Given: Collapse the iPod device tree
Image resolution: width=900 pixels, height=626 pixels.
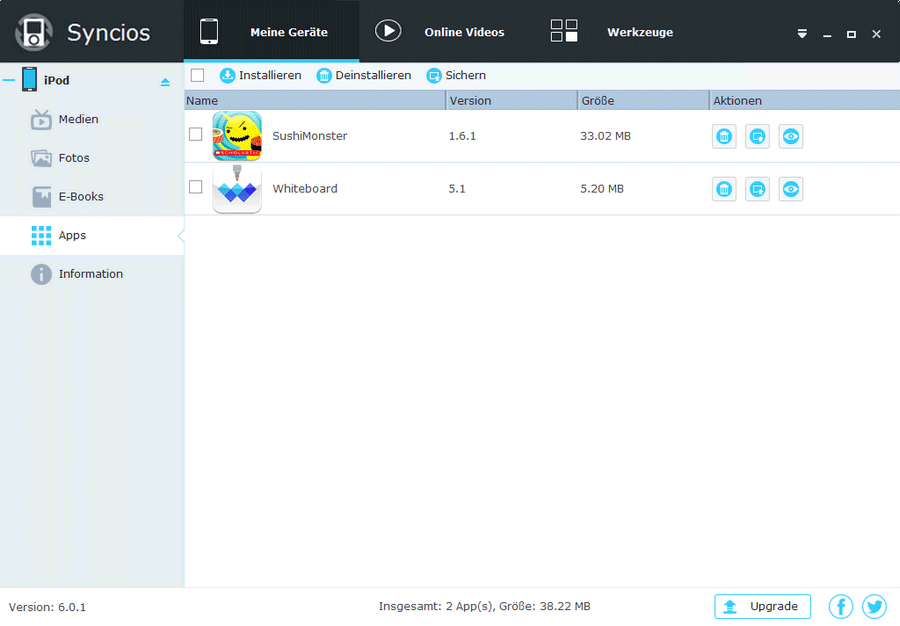Looking at the screenshot, I should 9,80.
